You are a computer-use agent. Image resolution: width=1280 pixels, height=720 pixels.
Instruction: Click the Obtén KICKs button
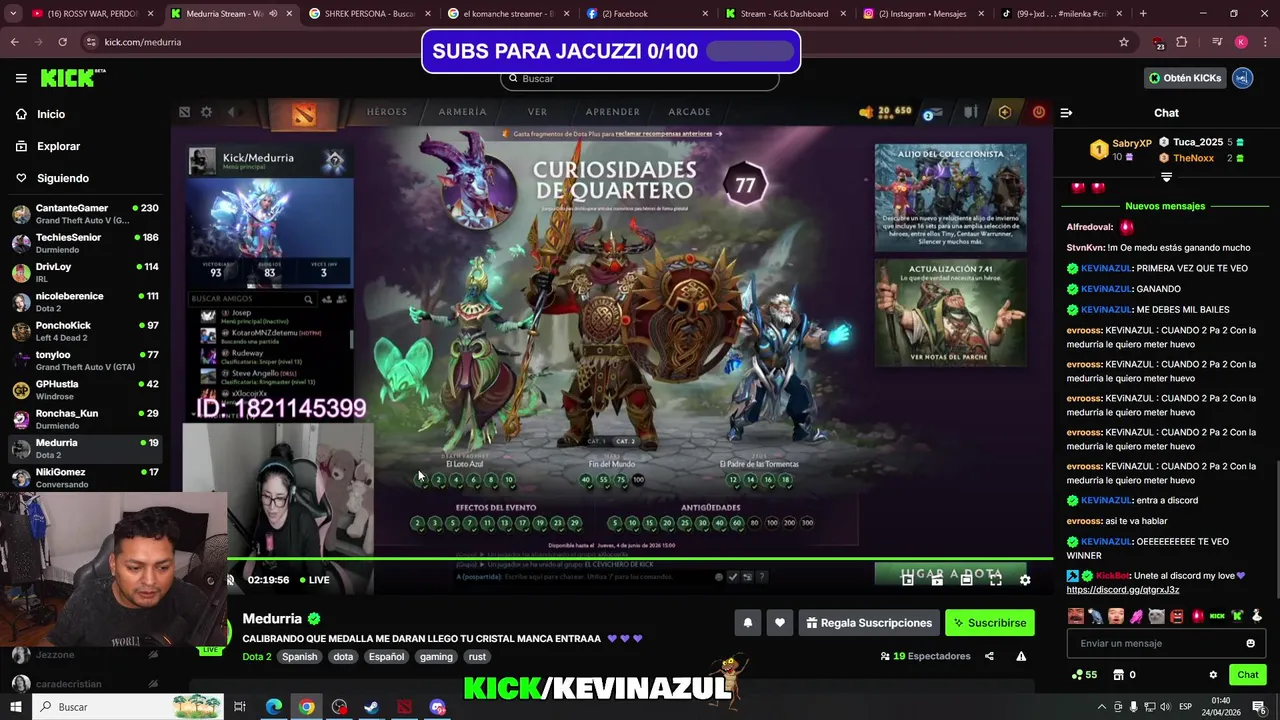[x=1184, y=78]
